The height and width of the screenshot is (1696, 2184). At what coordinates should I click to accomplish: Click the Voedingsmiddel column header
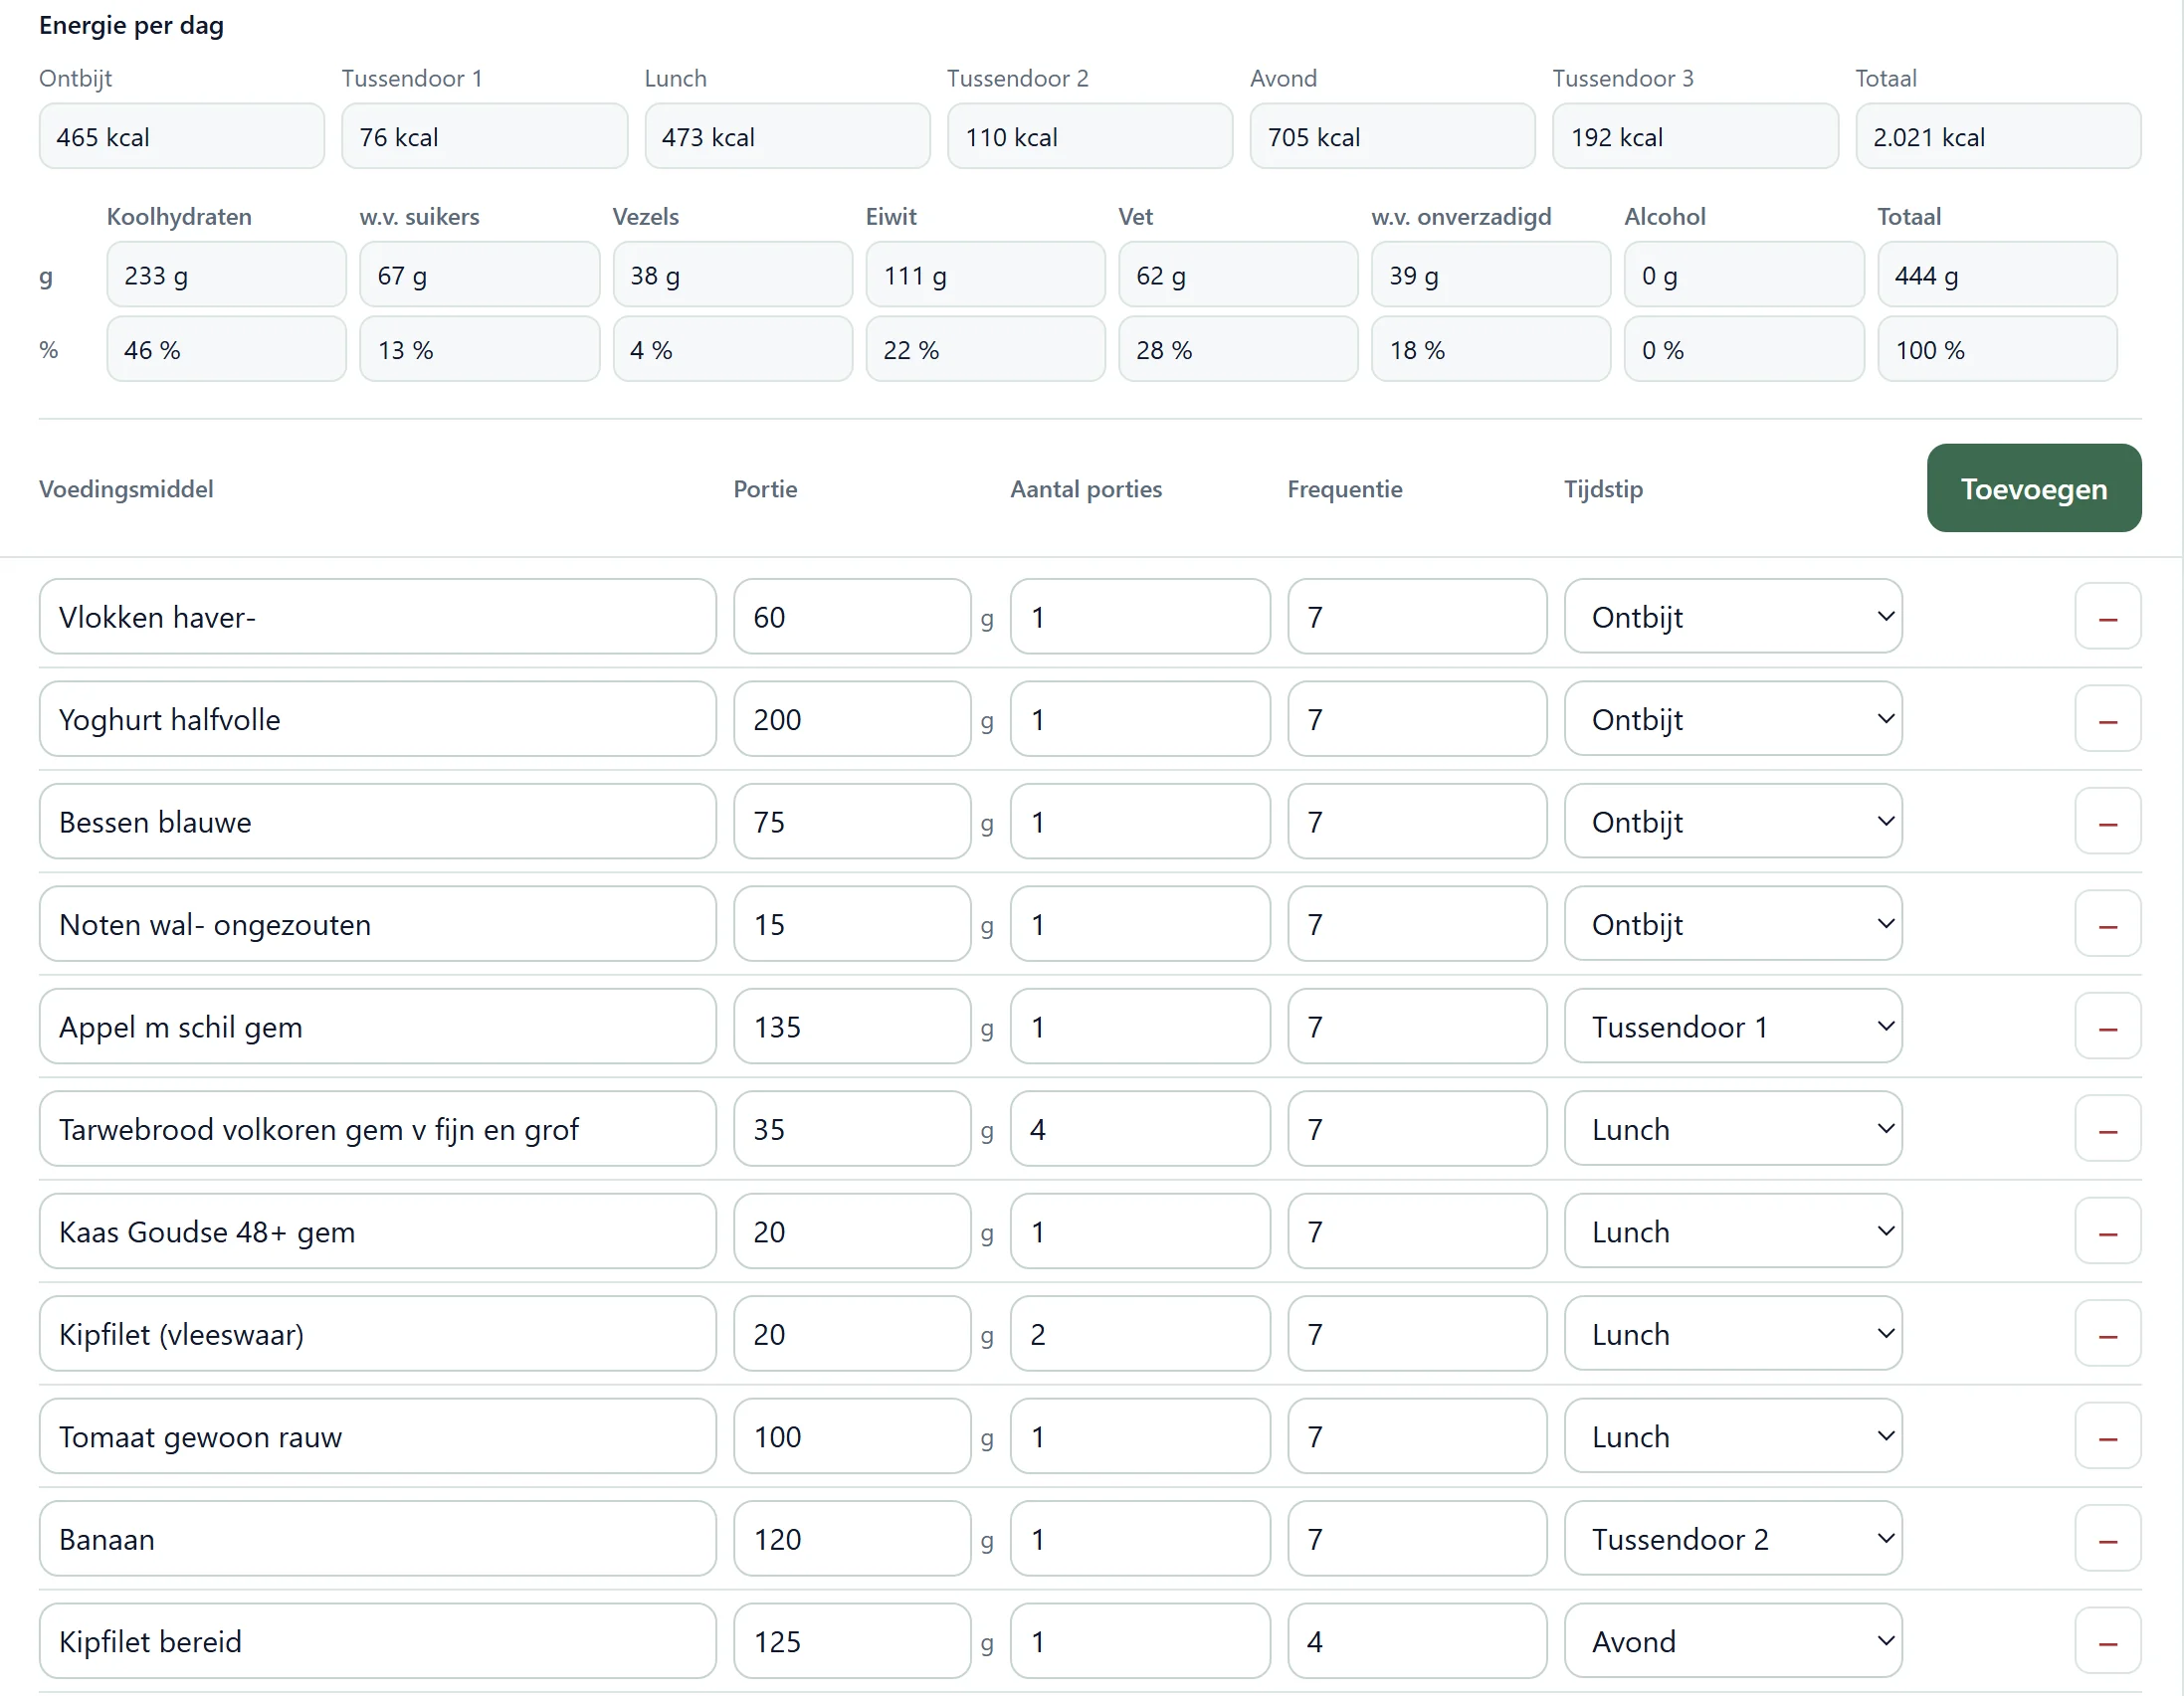(126, 489)
